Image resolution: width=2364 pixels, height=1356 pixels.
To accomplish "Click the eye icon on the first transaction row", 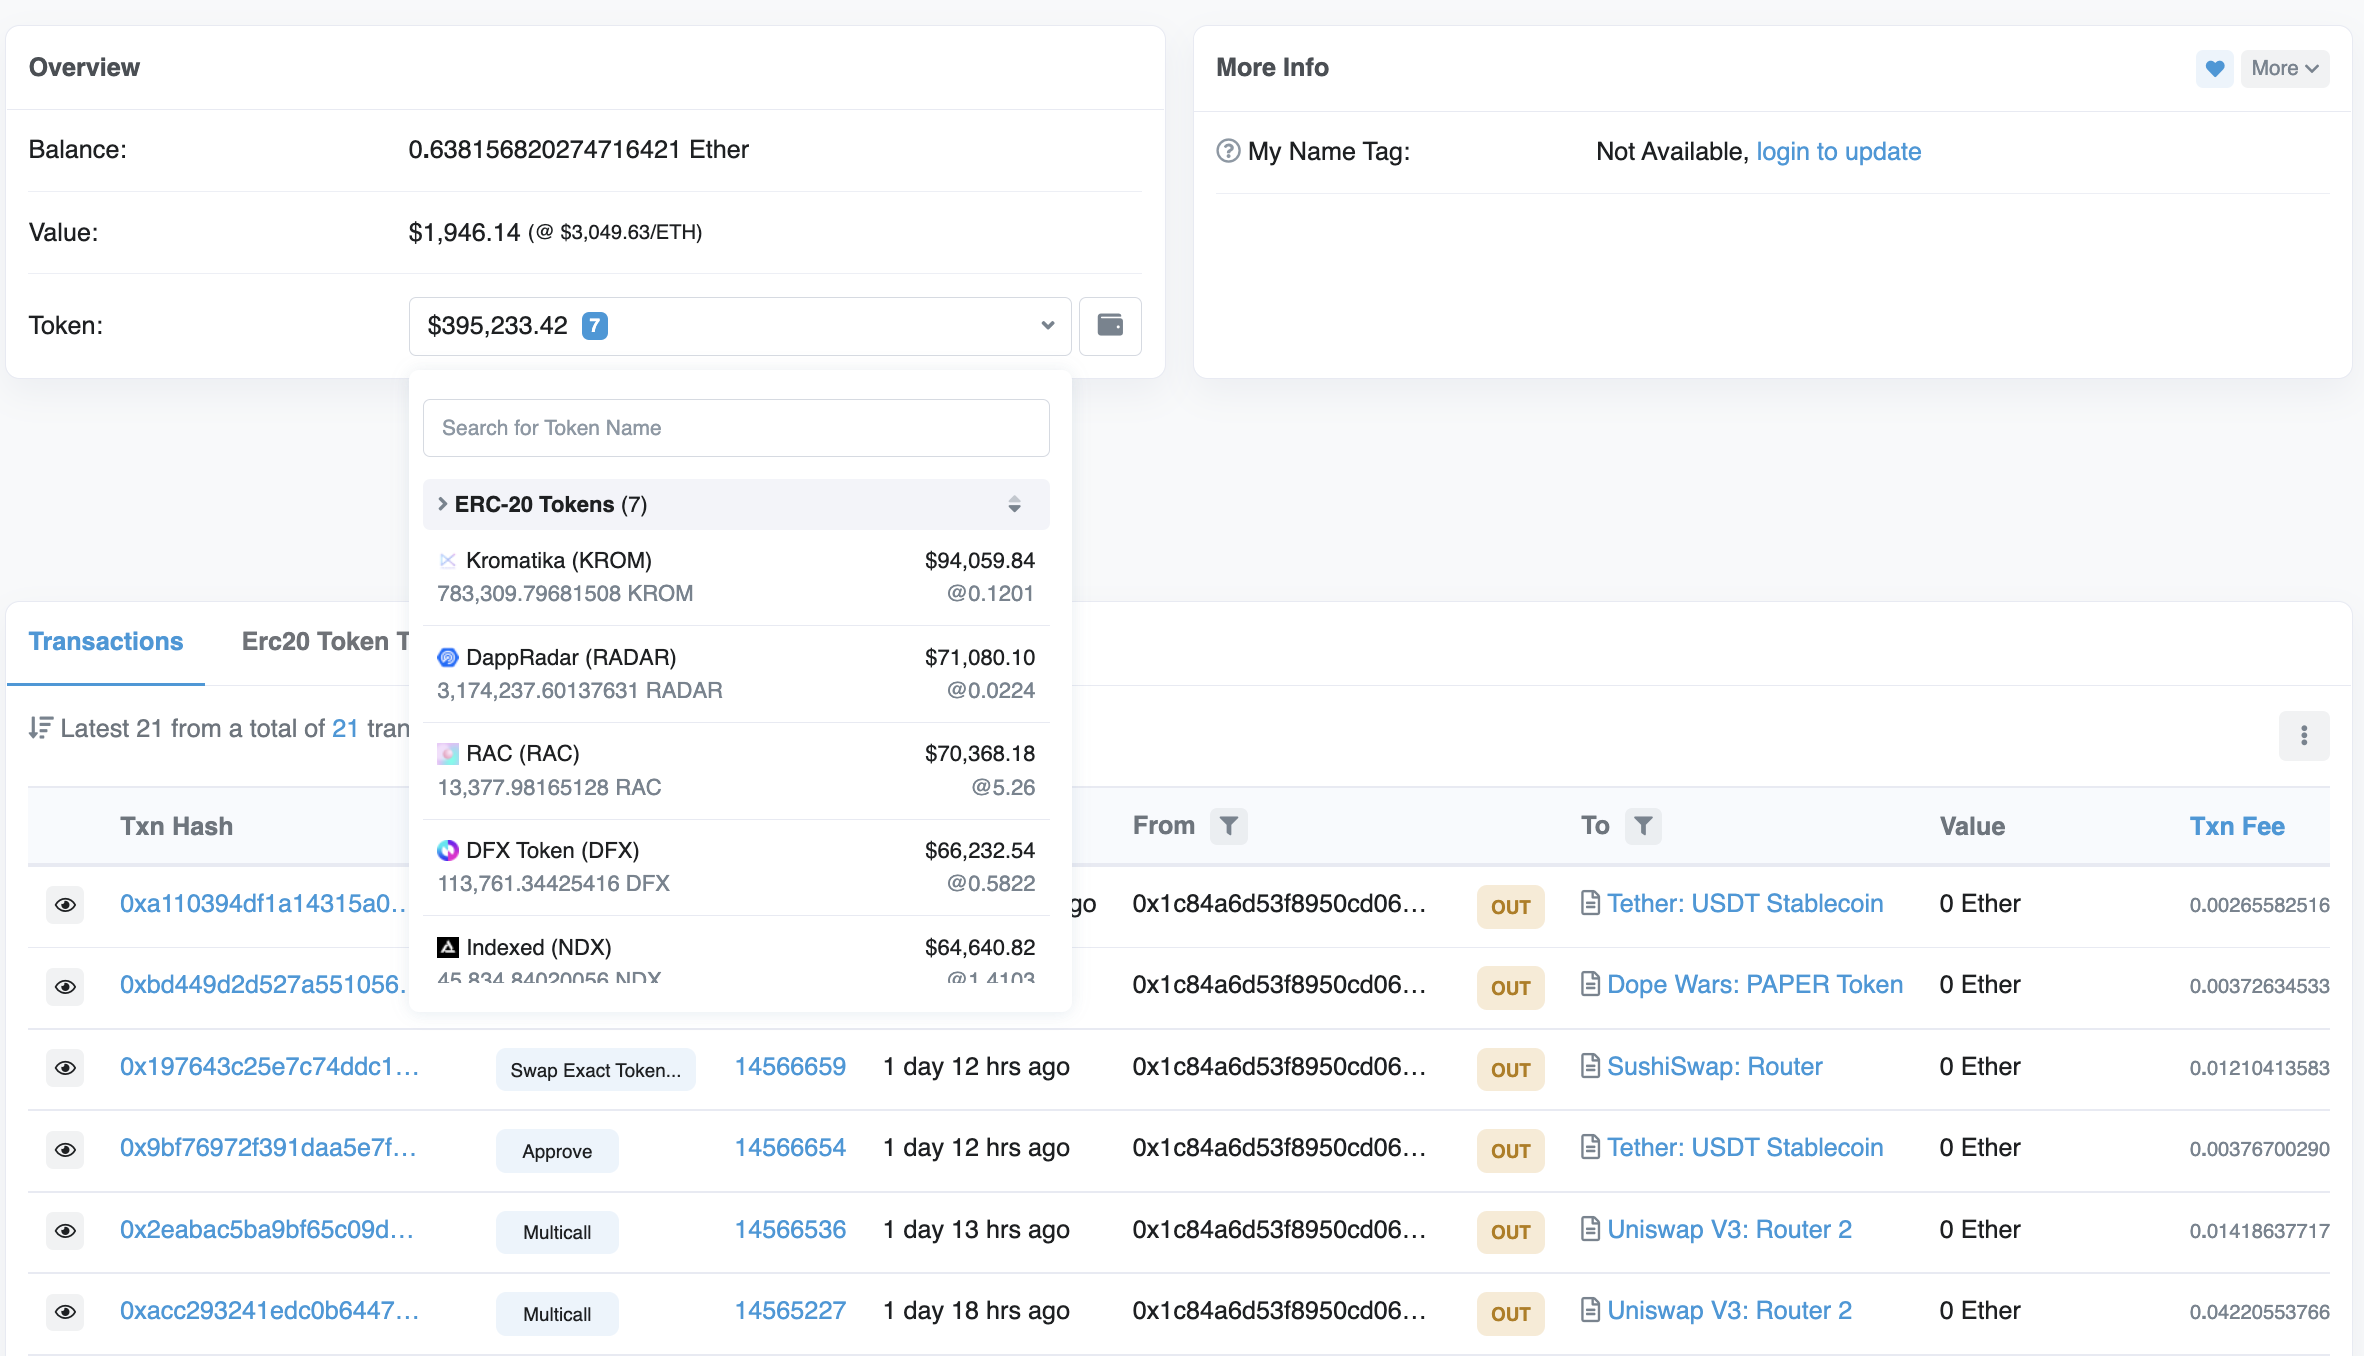I will [x=65, y=905].
